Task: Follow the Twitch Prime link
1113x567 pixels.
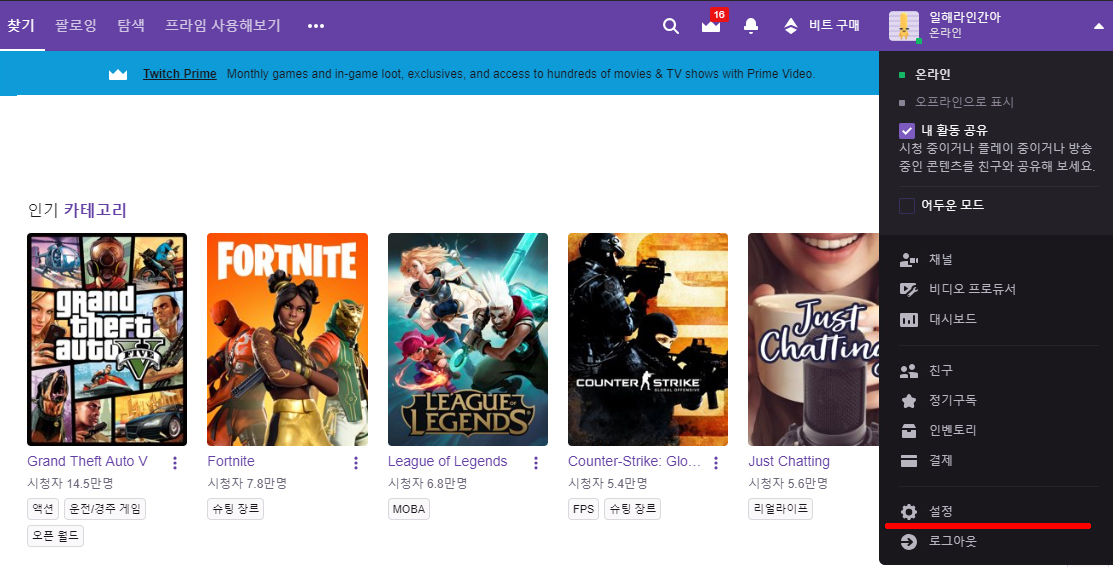Action: click(180, 74)
